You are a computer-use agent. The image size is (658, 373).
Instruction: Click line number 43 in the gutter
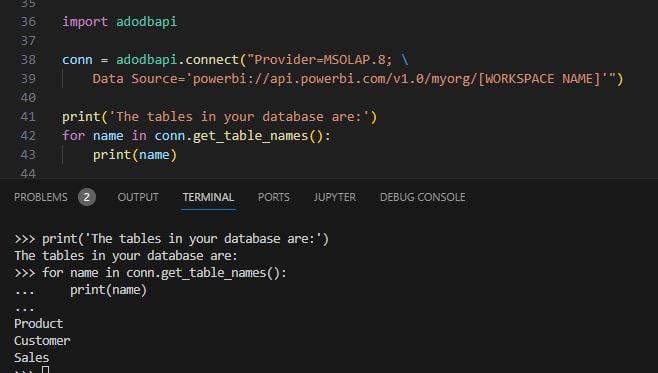[x=28, y=155]
